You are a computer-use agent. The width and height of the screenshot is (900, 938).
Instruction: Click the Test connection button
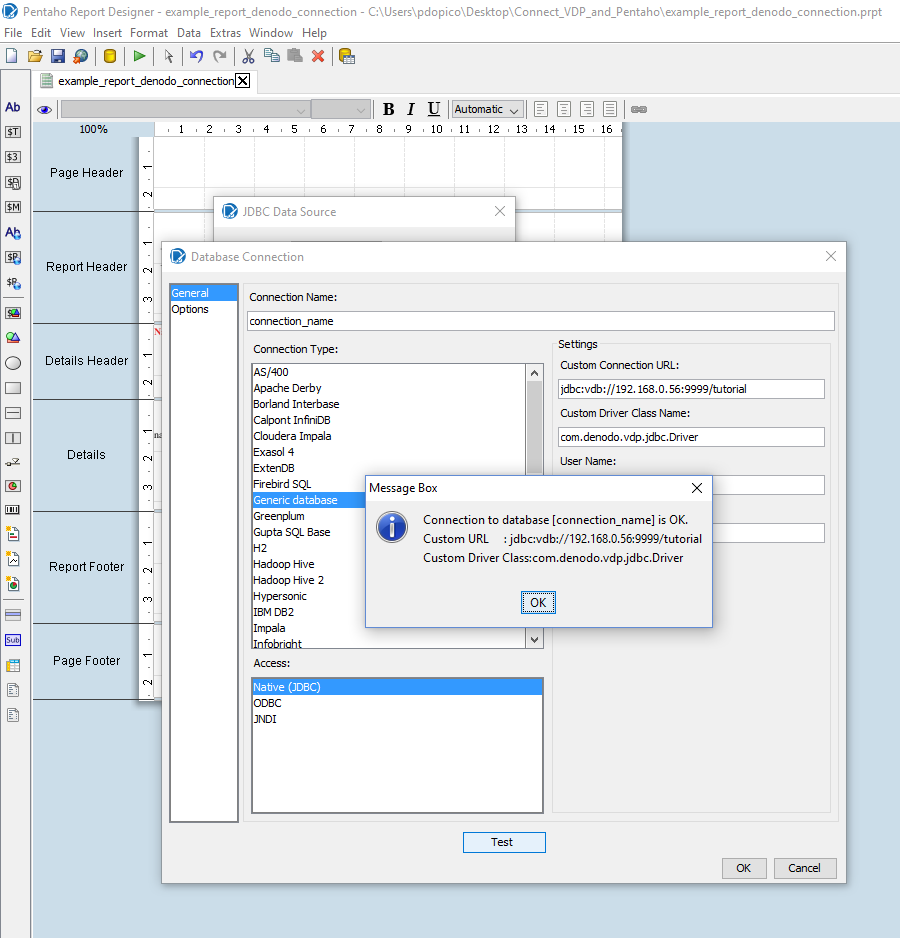pos(503,842)
